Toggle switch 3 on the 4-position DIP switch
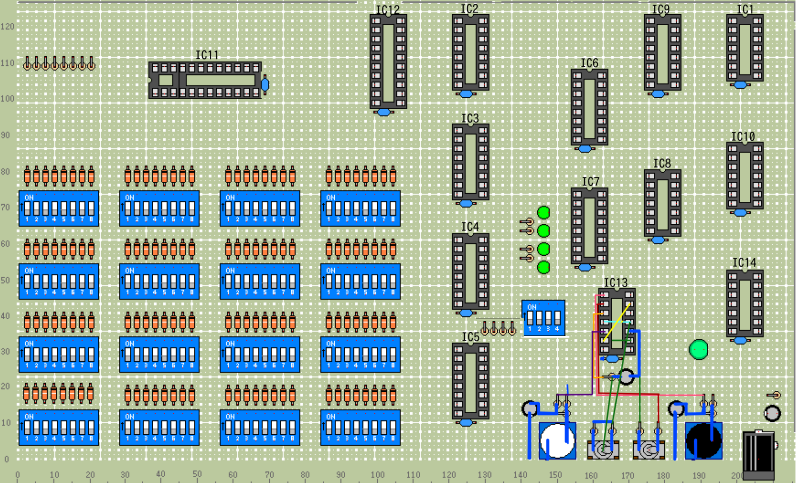Viewport: 800px width, 483px height. coord(548,319)
